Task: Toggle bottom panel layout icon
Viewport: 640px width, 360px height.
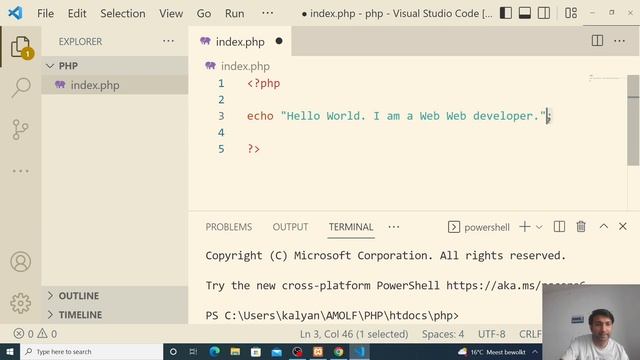Action: coord(524,13)
